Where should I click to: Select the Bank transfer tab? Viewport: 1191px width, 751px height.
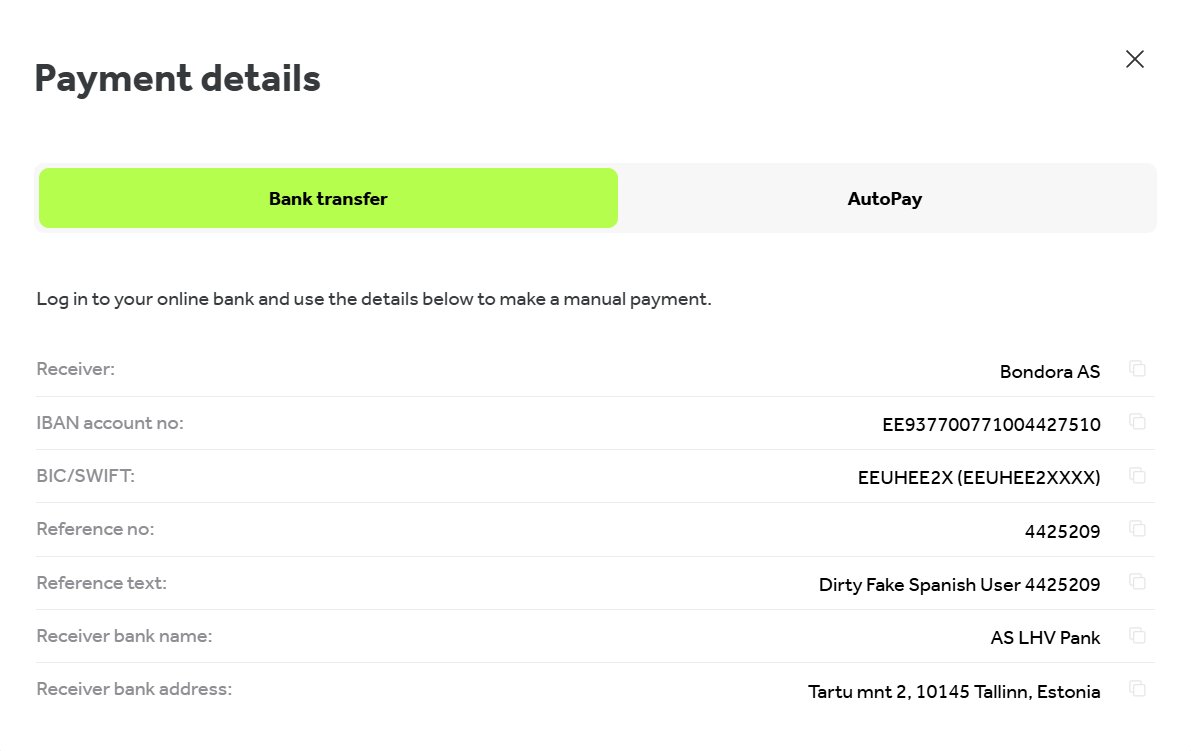click(x=328, y=198)
